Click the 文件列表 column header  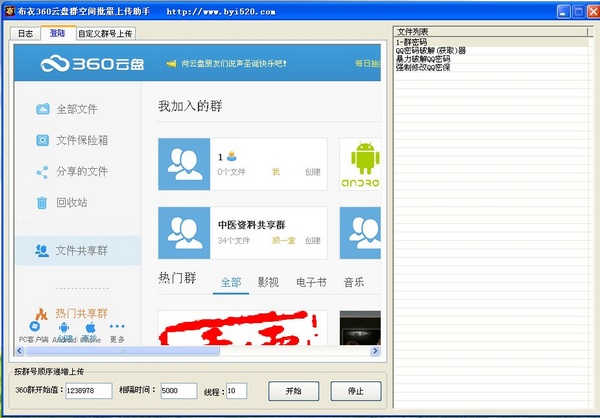(x=491, y=32)
